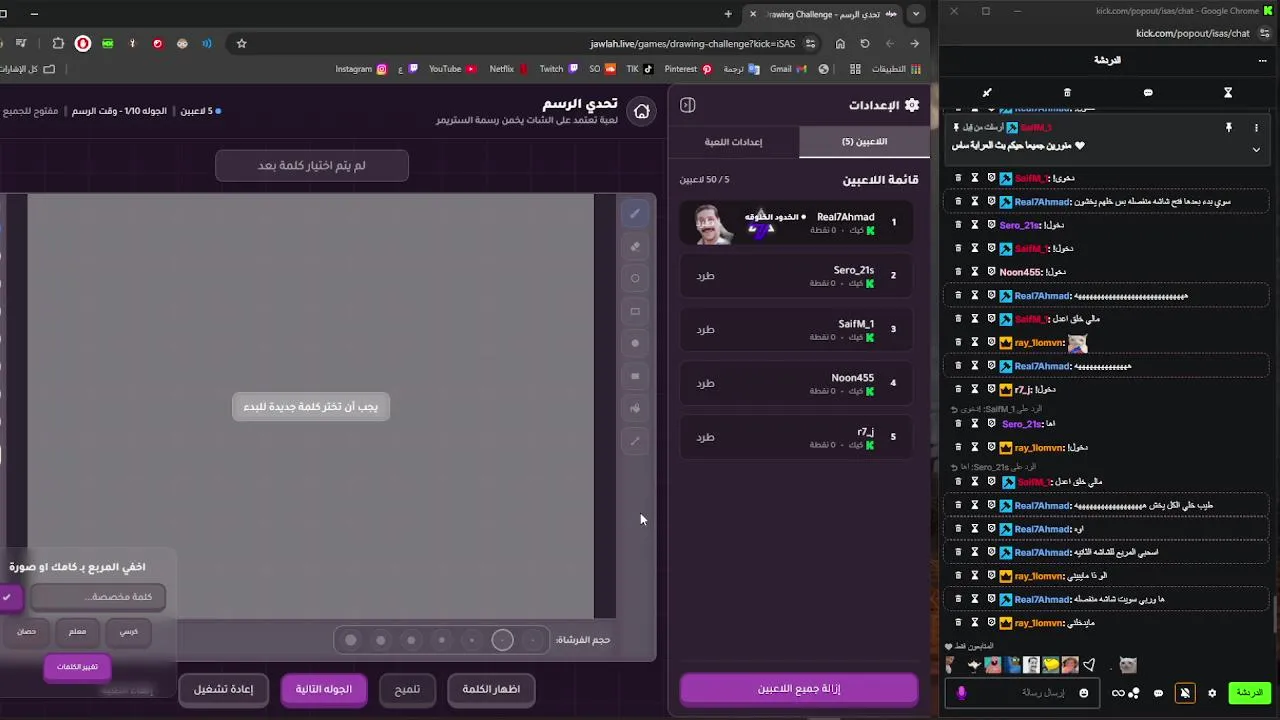1280x720 pixels.
Task: Kick r7_j with طرد button
Action: click(x=705, y=438)
